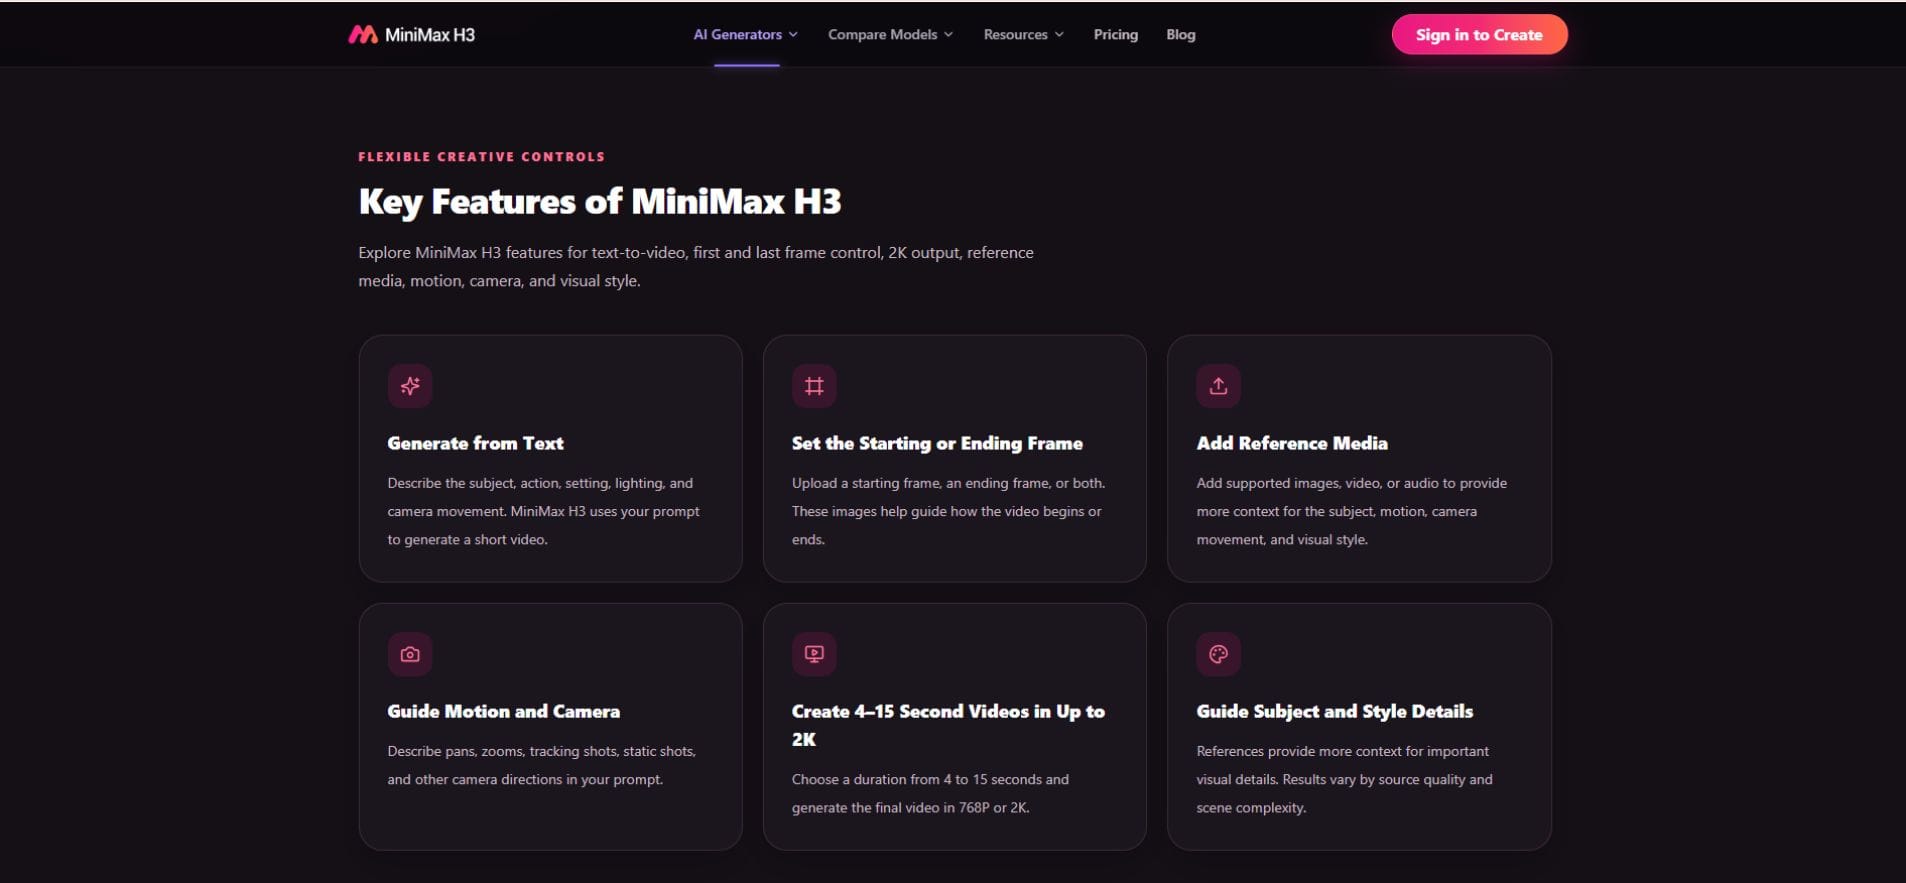Image resolution: width=1906 pixels, height=883 pixels.
Task: Click the text 'Choose a duration from 4 to 15 seconds and'
Action: coord(930,779)
